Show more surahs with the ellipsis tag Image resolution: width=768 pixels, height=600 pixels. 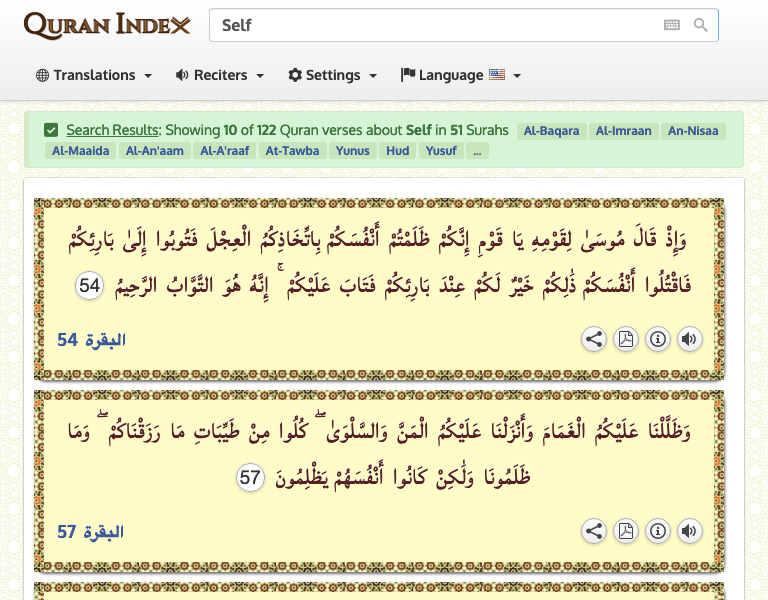click(x=478, y=151)
